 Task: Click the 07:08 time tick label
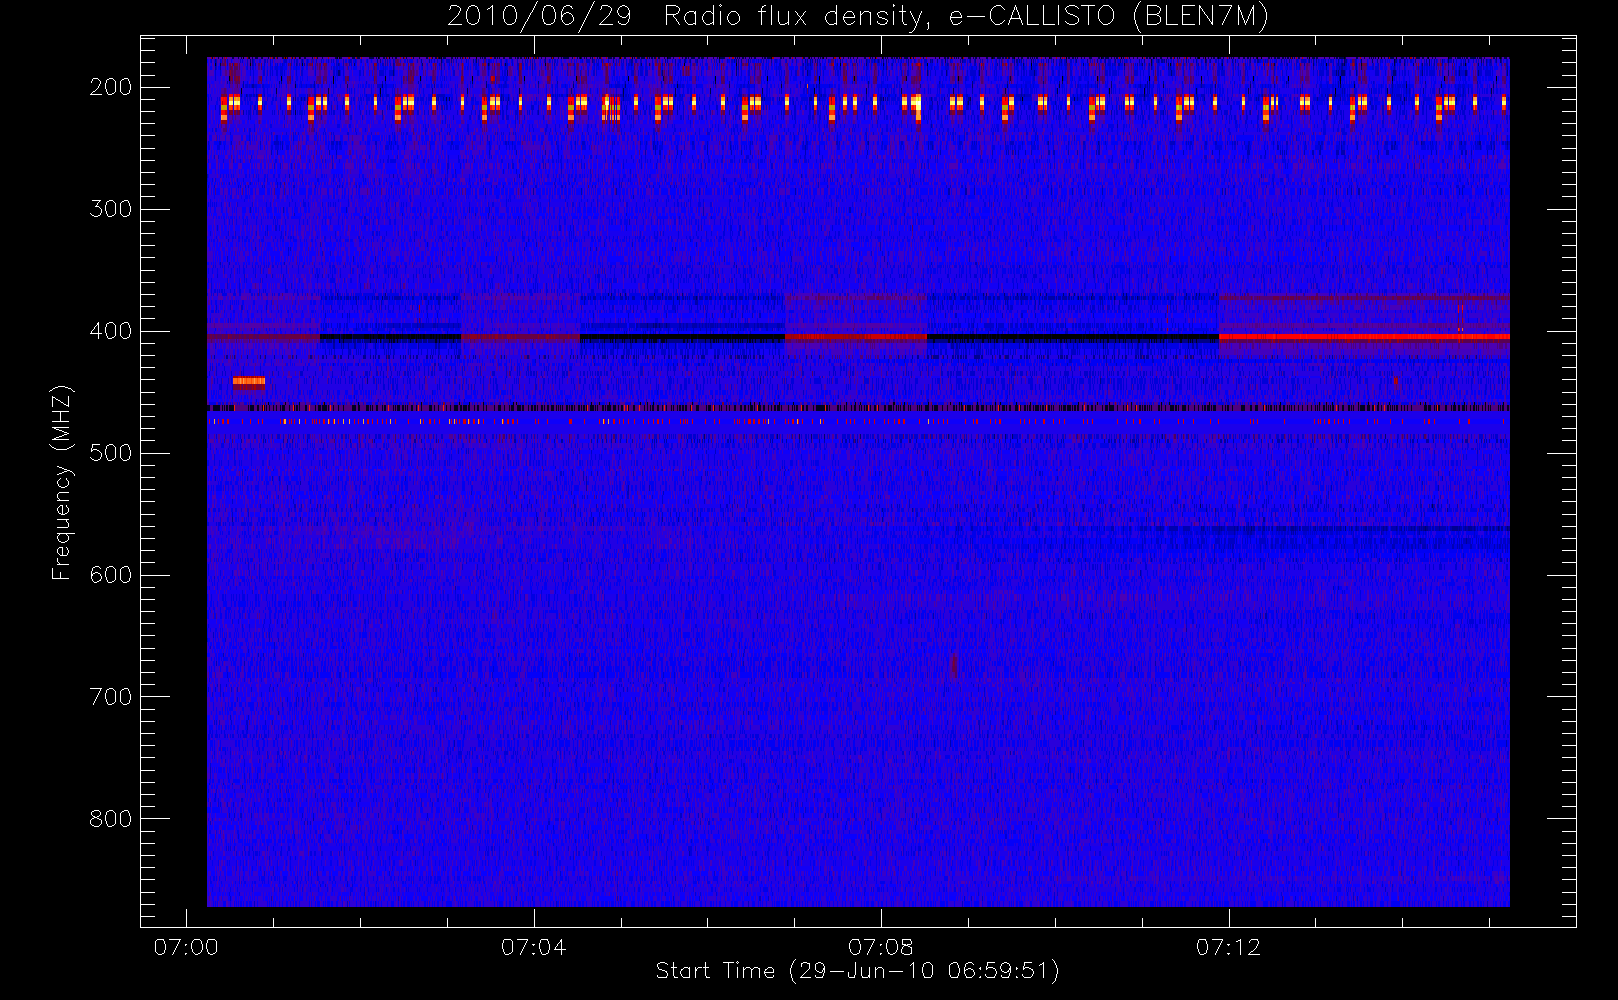pyautogui.click(x=880, y=946)
